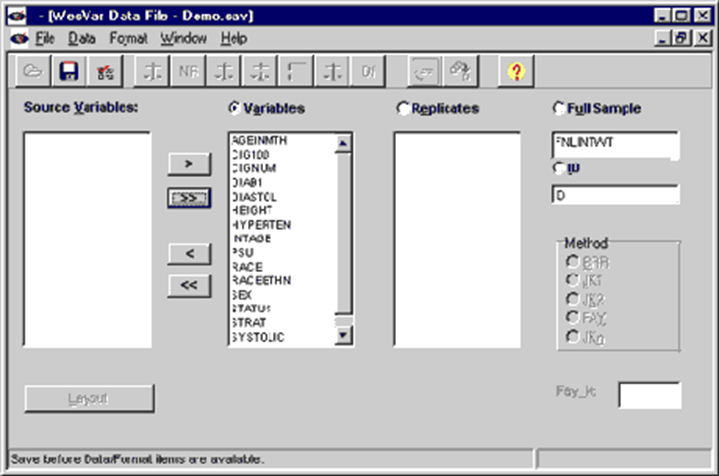Click Variables list scrollbar down arrow

(343, 336)
